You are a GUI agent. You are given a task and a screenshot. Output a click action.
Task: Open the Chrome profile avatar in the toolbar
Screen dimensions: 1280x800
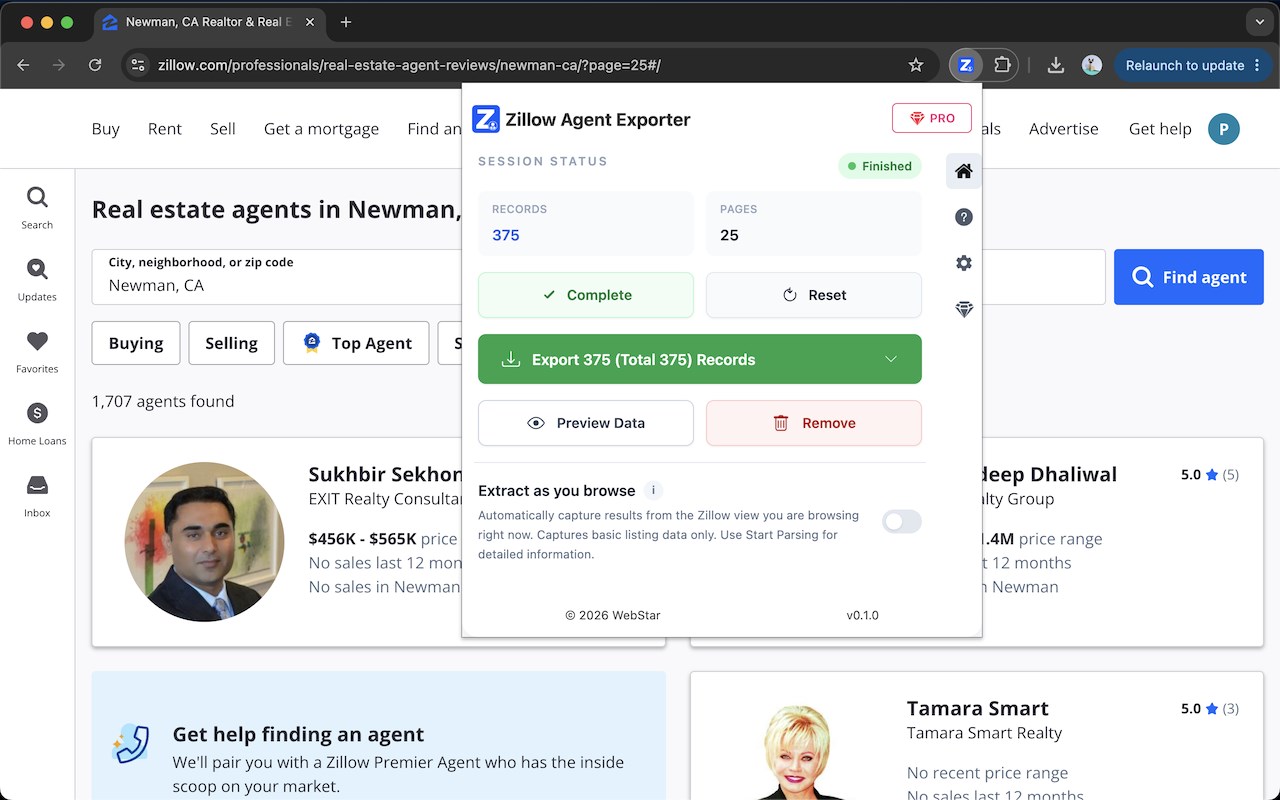coord(1092,65)
